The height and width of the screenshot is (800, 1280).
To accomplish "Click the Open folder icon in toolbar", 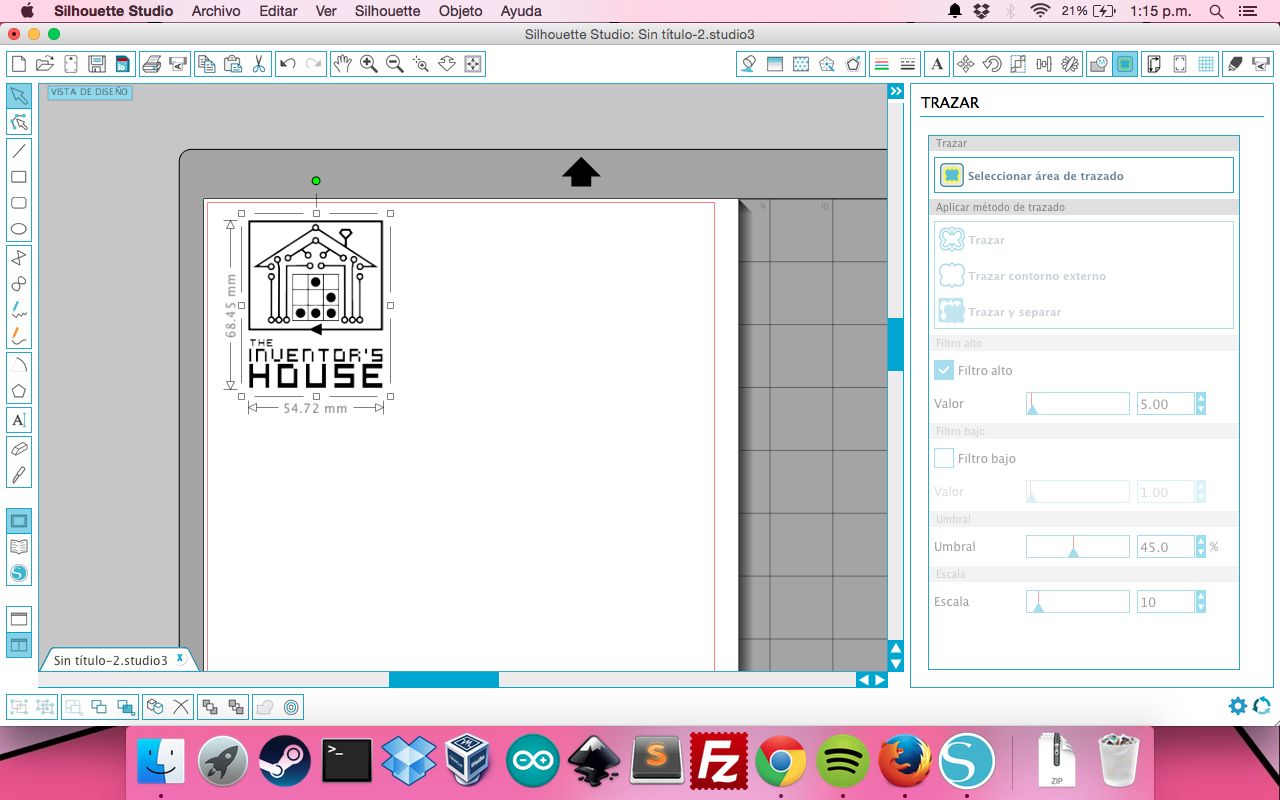I will point(44,64).
